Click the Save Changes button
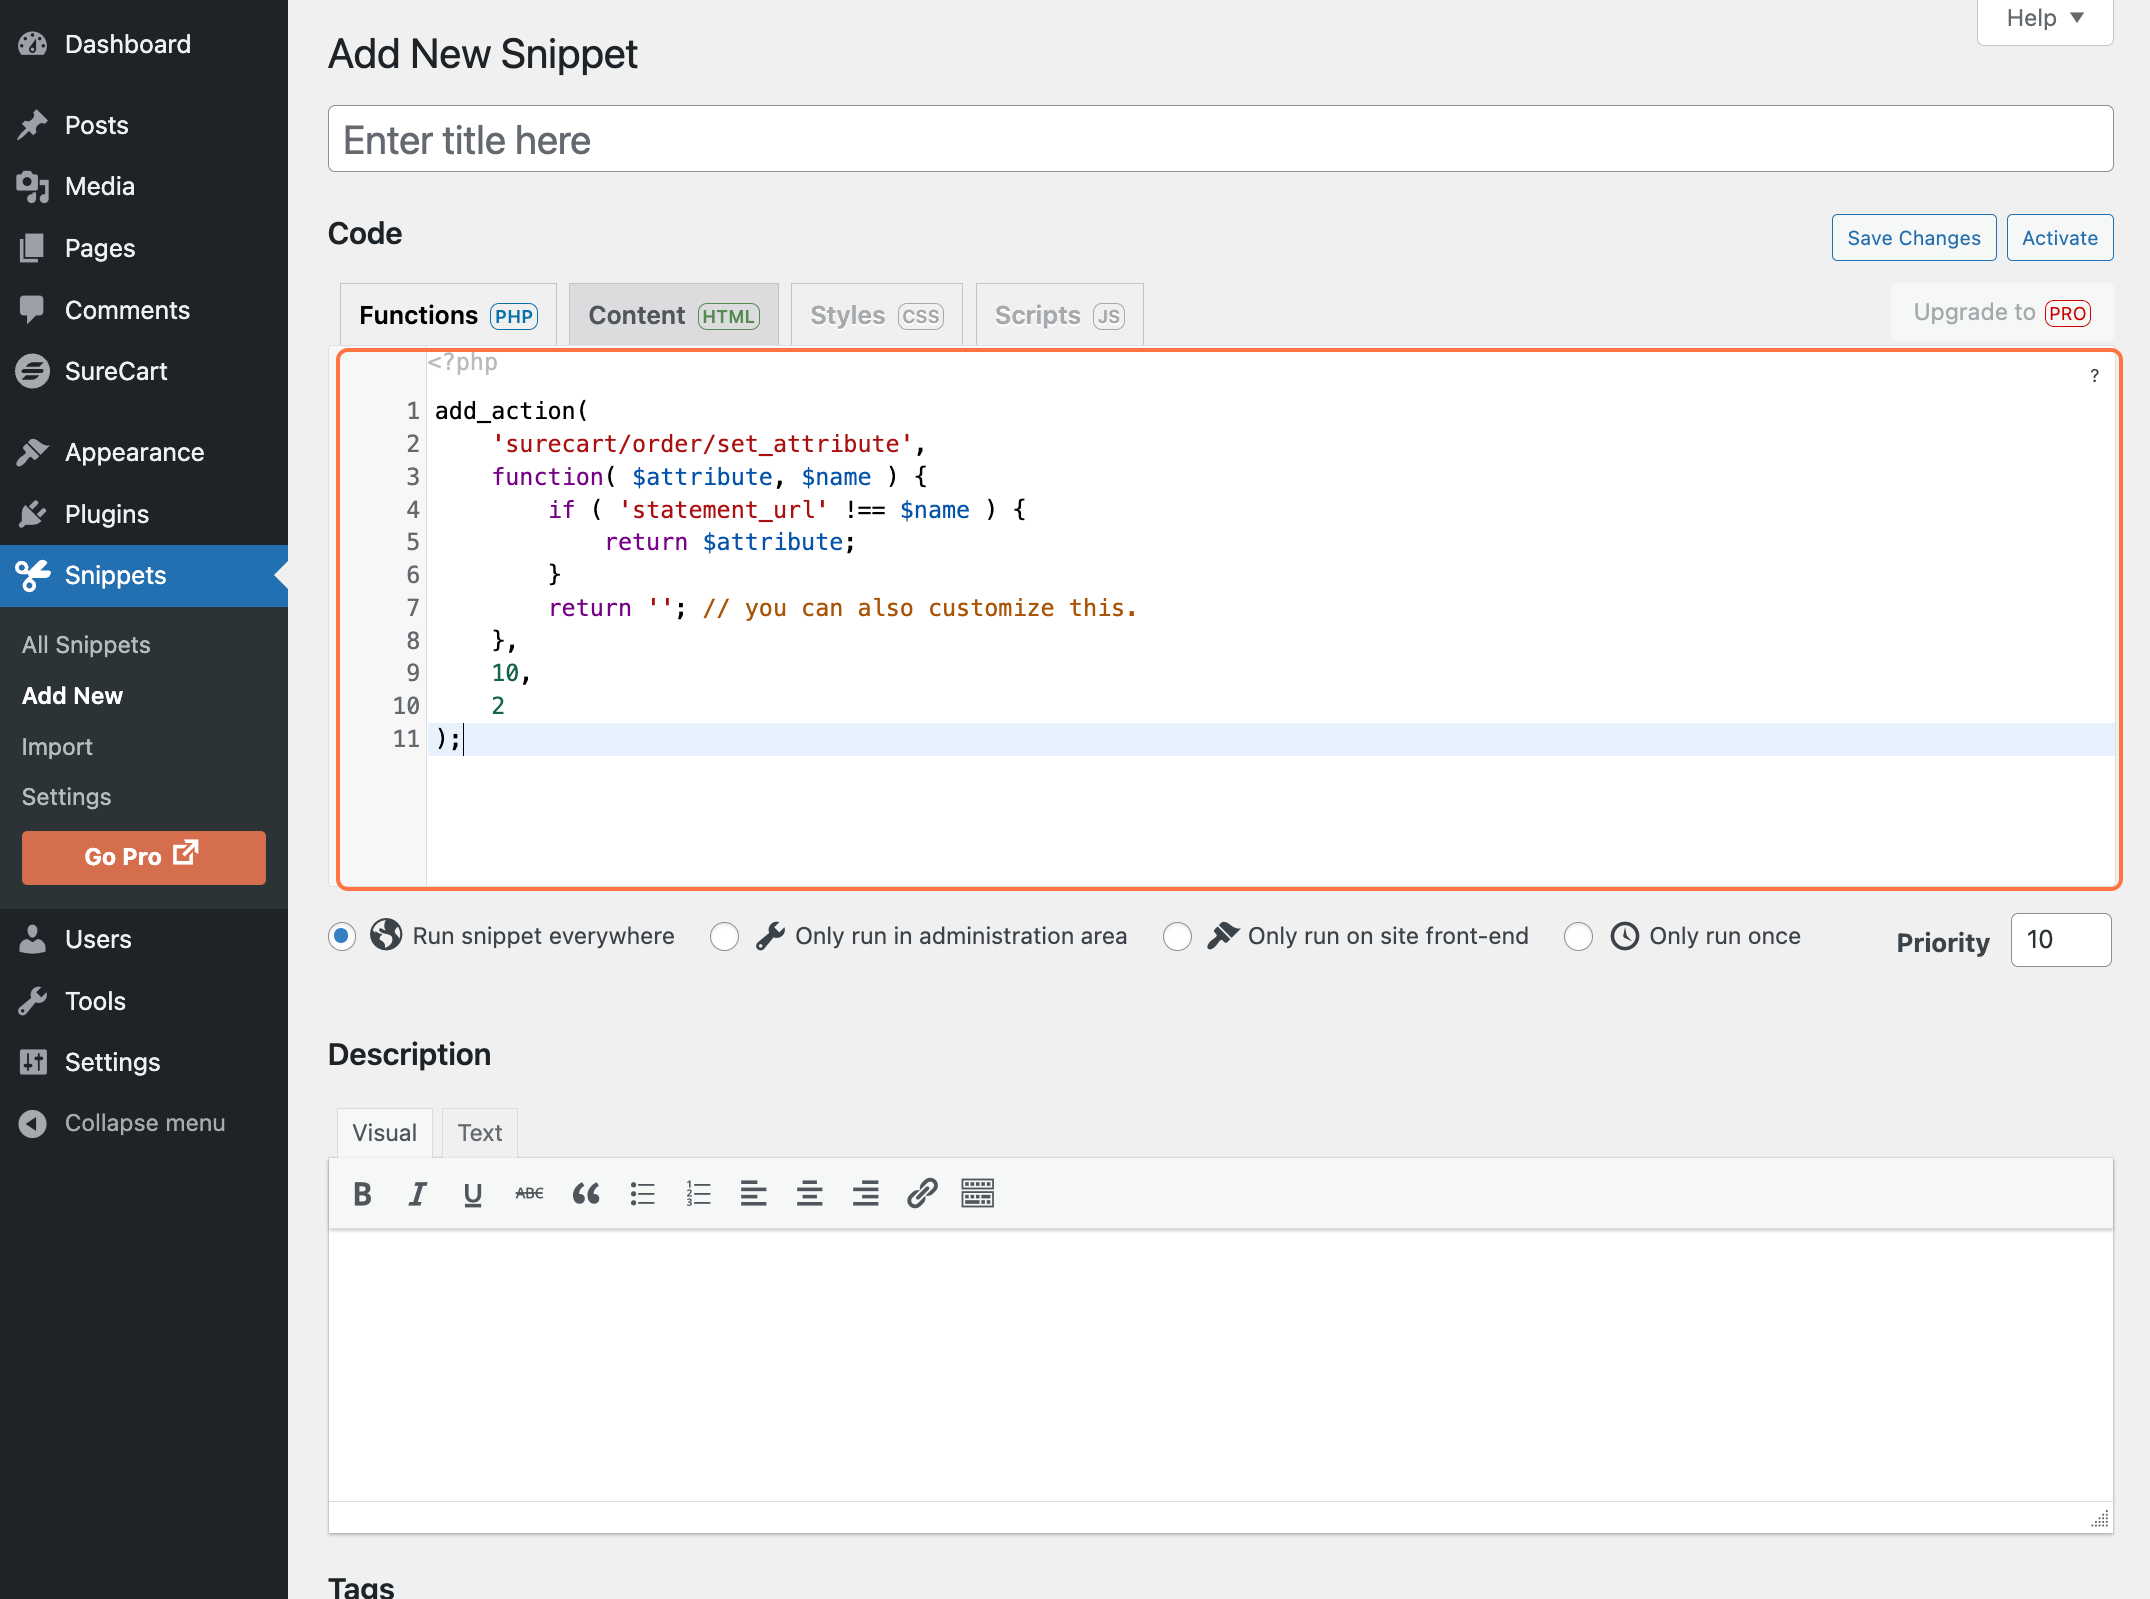This screenshot has height=1599, width=2150. (1913, 235)
